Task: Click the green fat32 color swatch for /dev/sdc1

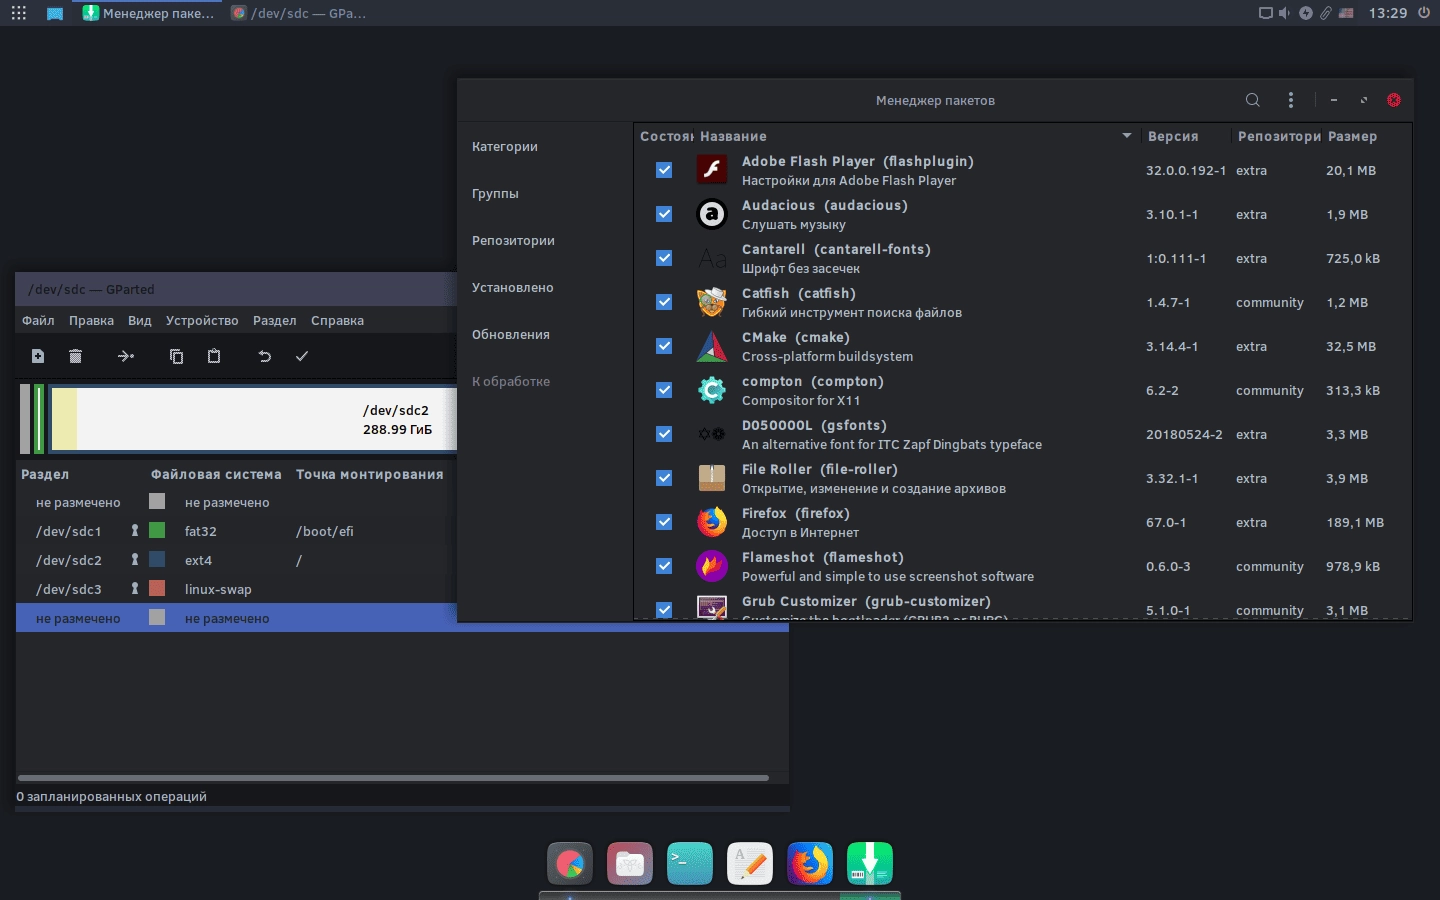Action: 157,530
